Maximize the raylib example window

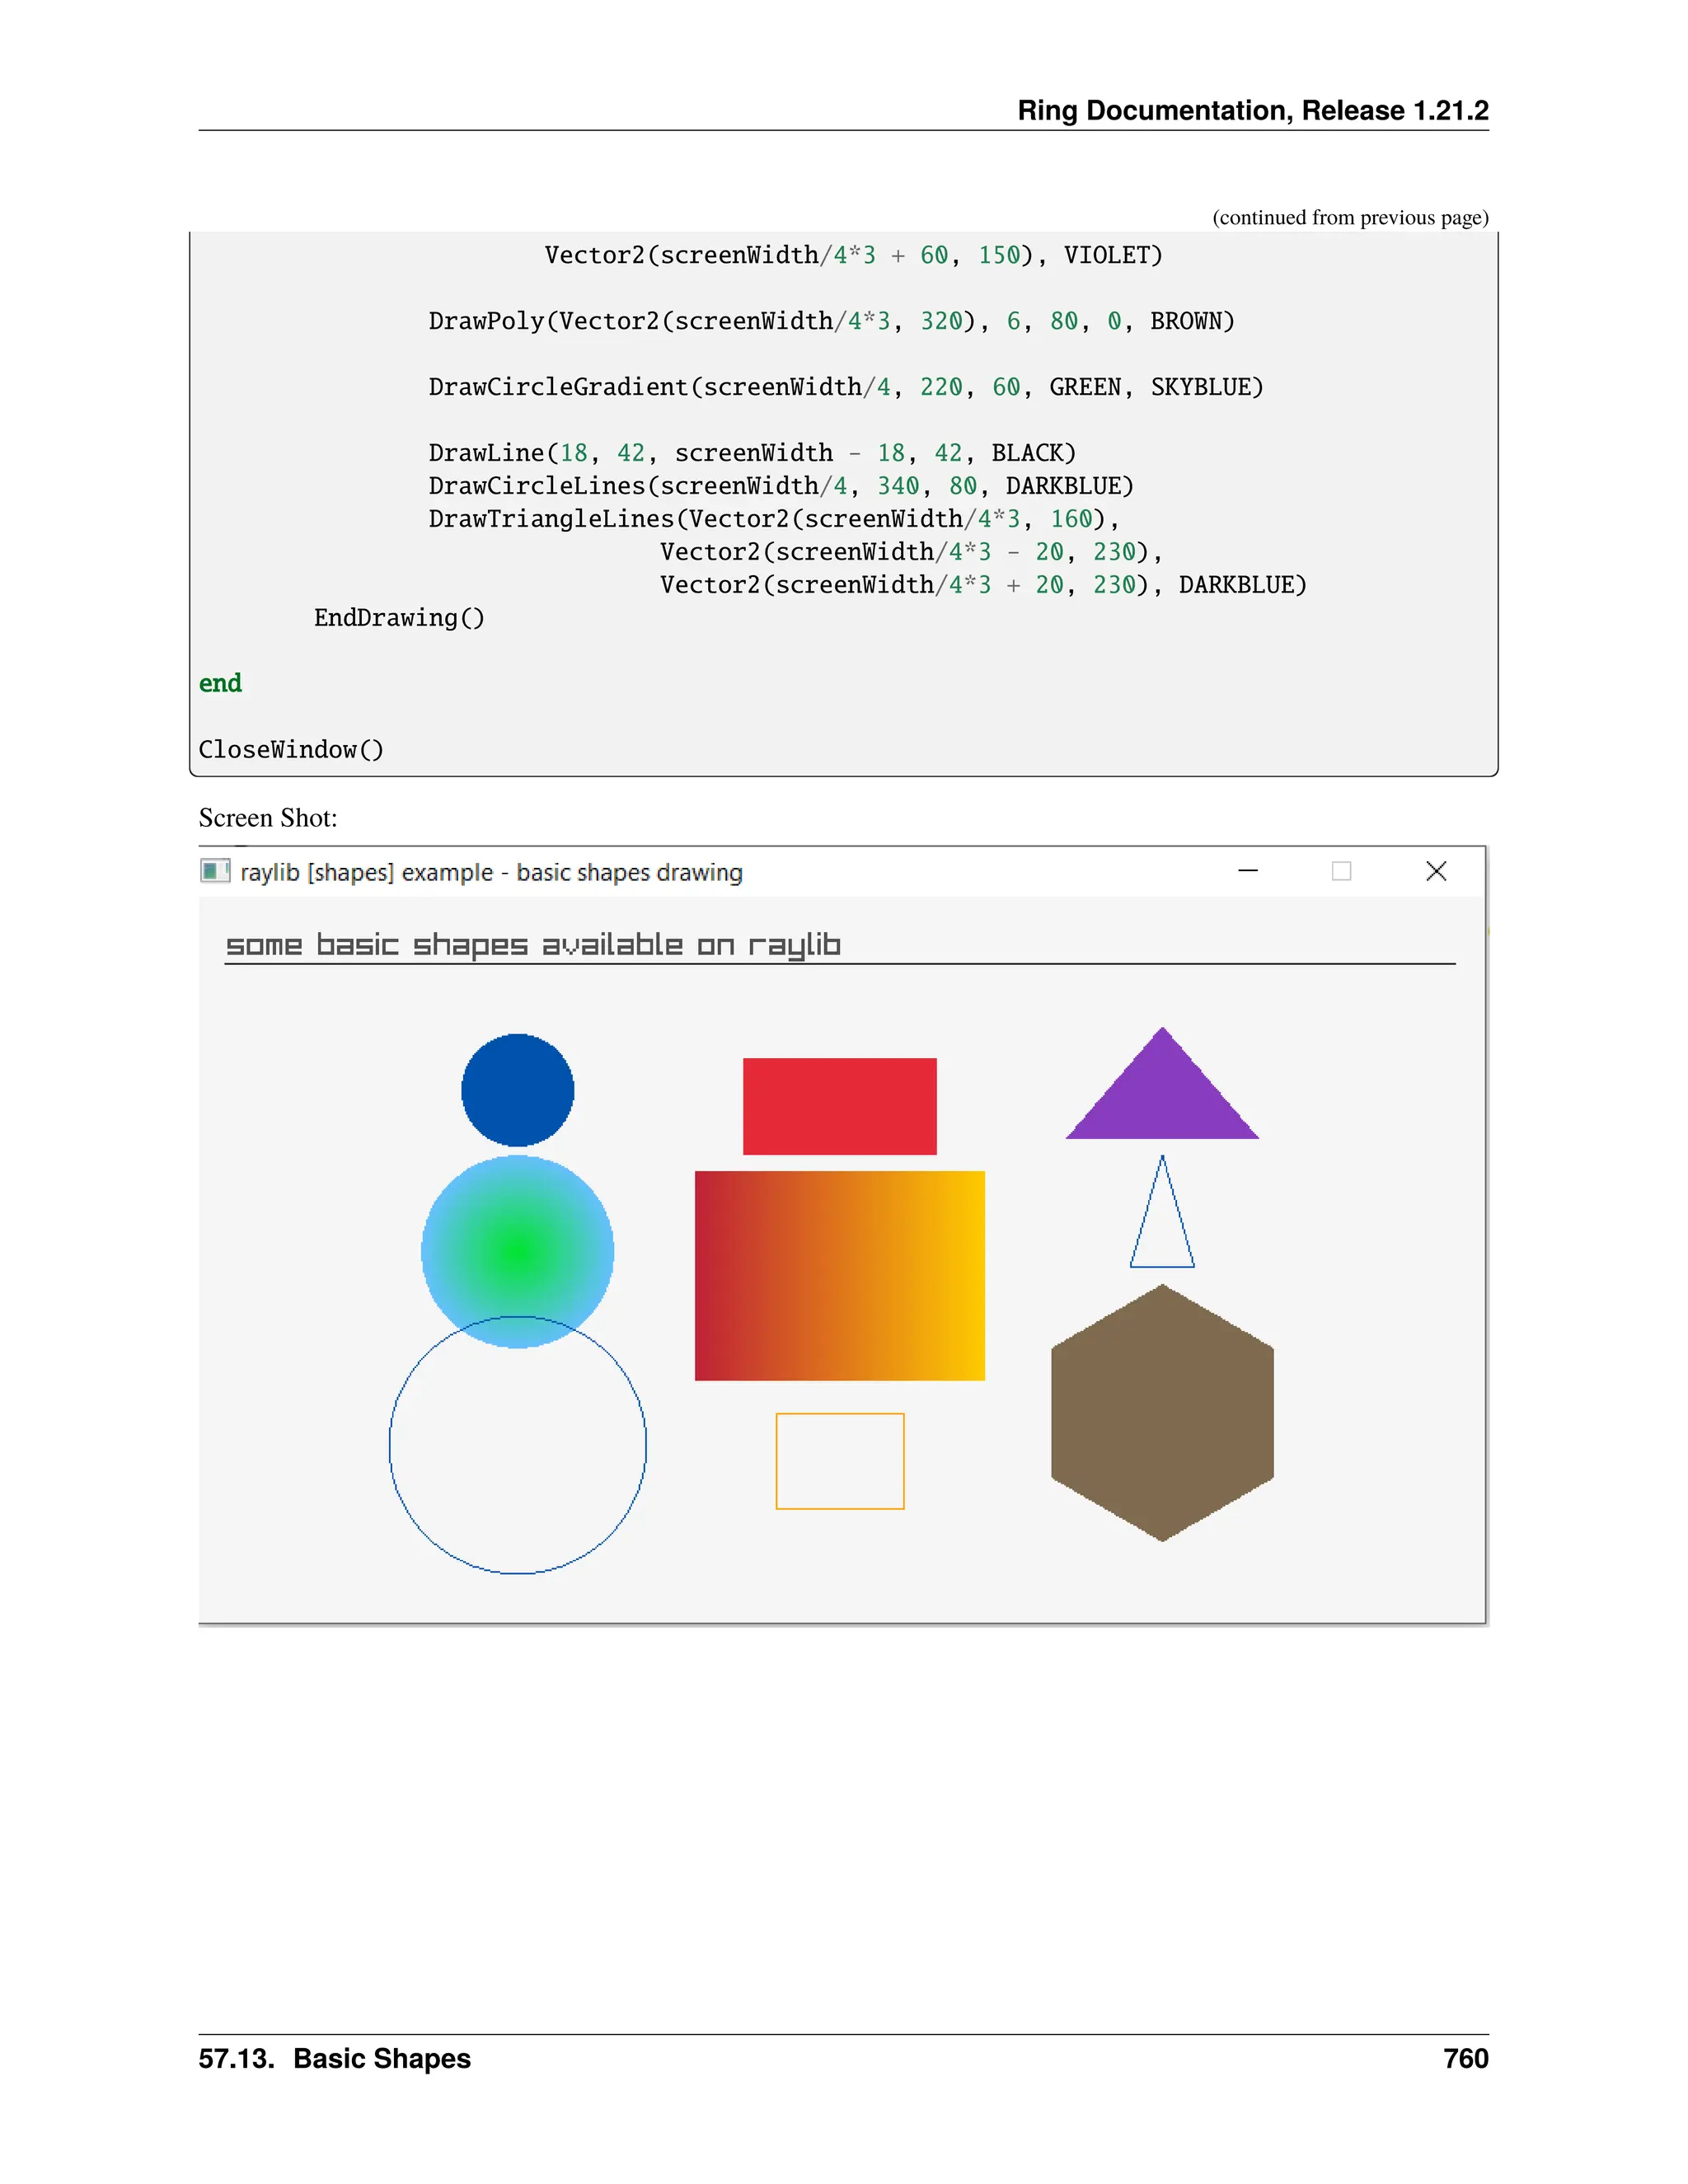1341,871
